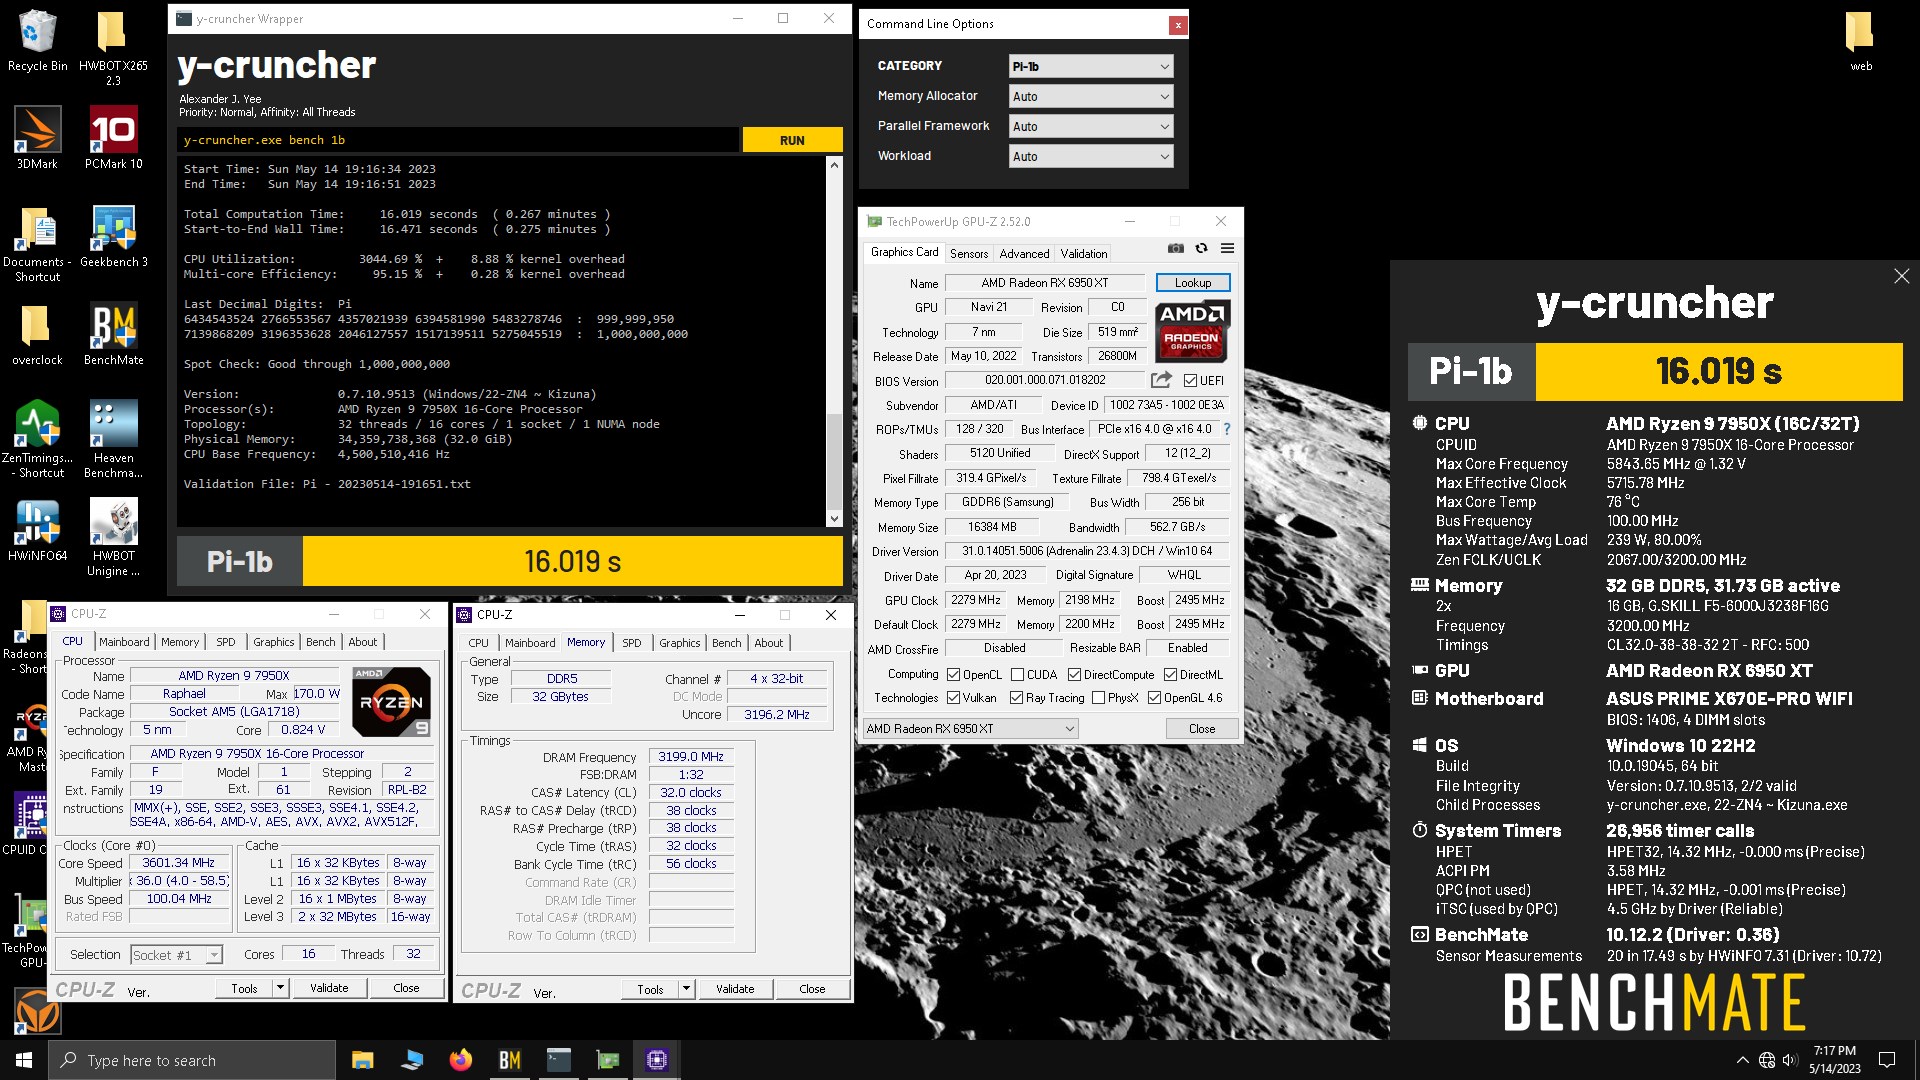Click the Lookup button in GPU-Z

(x=1193, y=283)
